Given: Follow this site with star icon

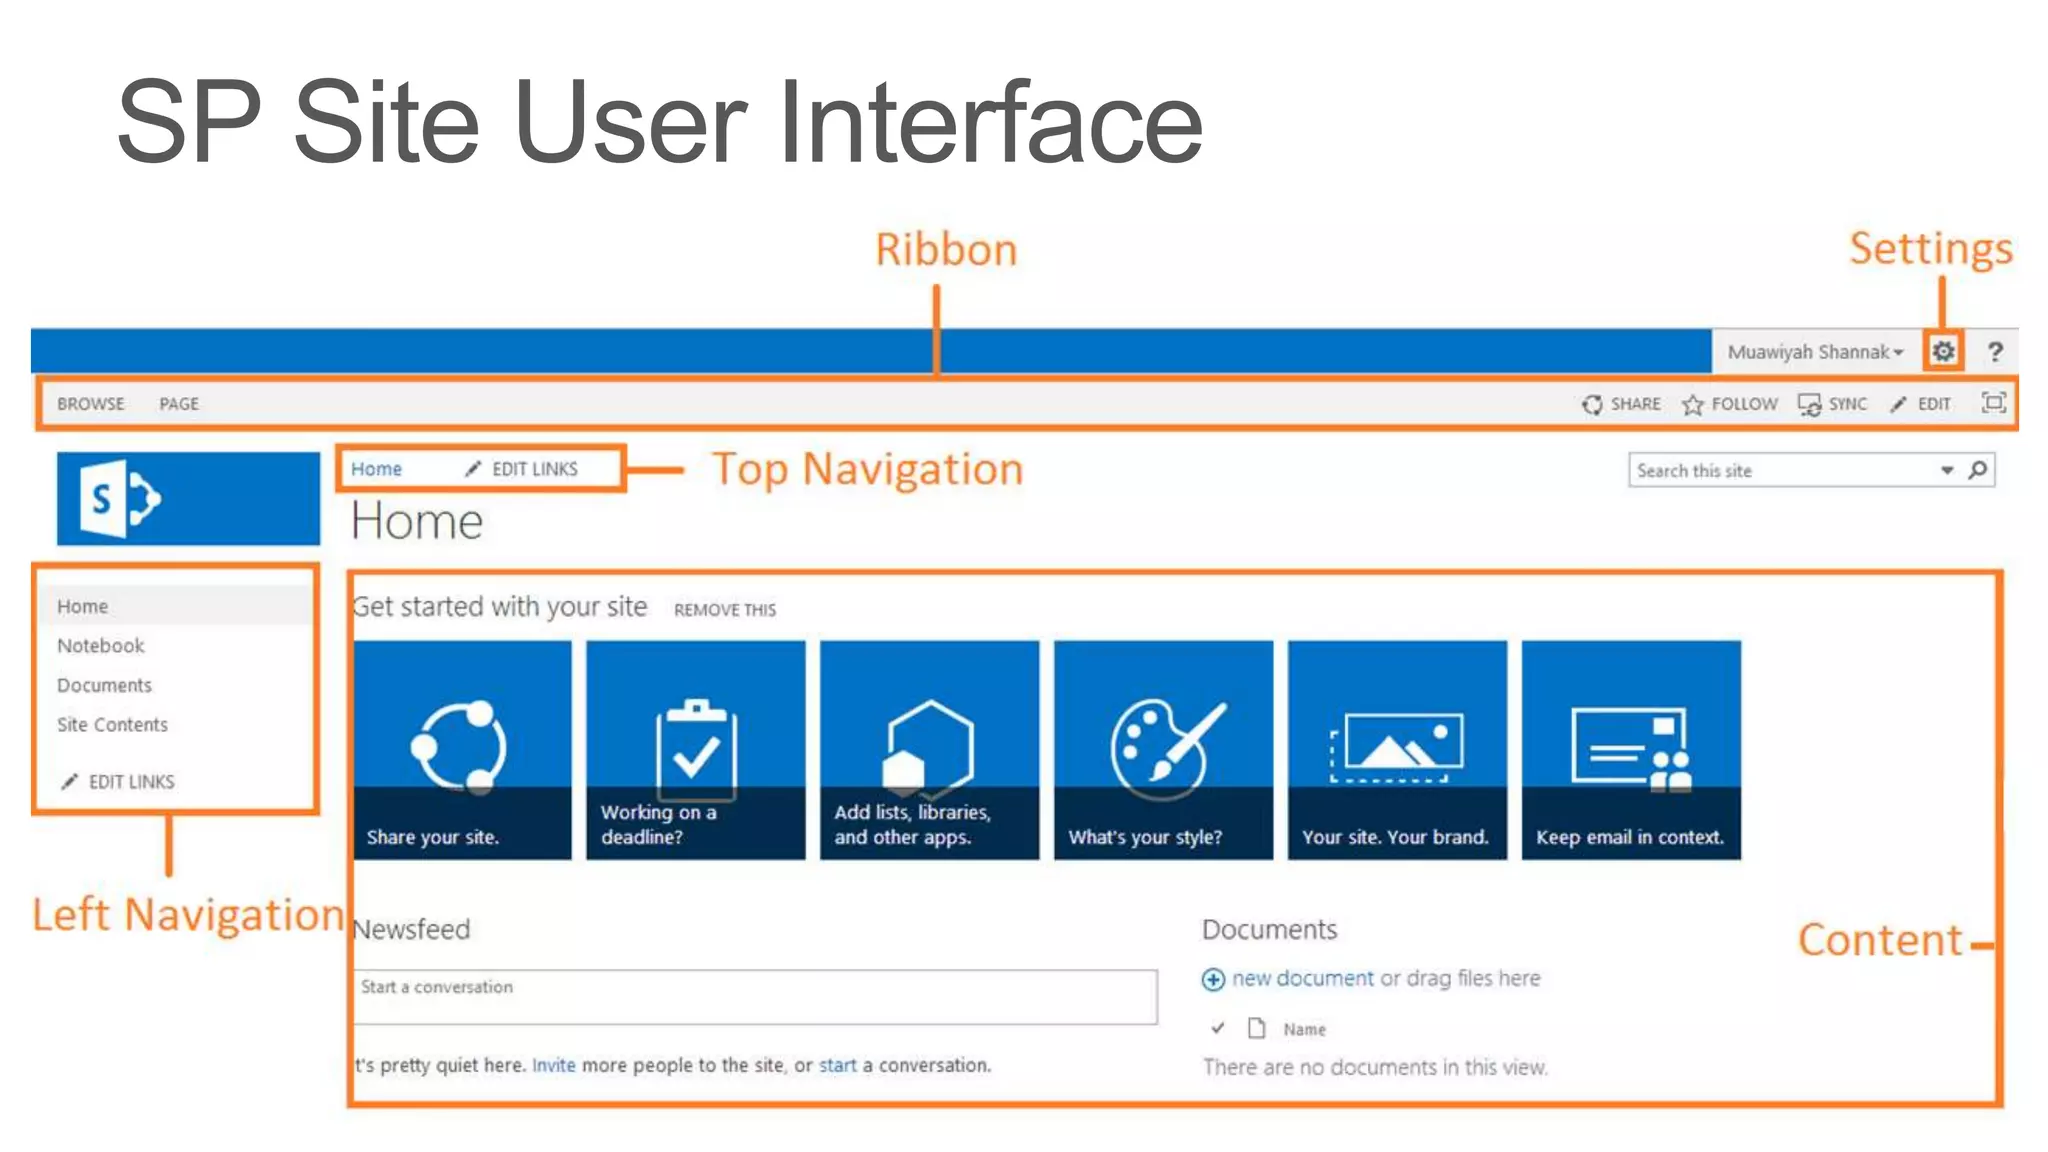Looking at the screenshot, I should (x=1693, y=404).
